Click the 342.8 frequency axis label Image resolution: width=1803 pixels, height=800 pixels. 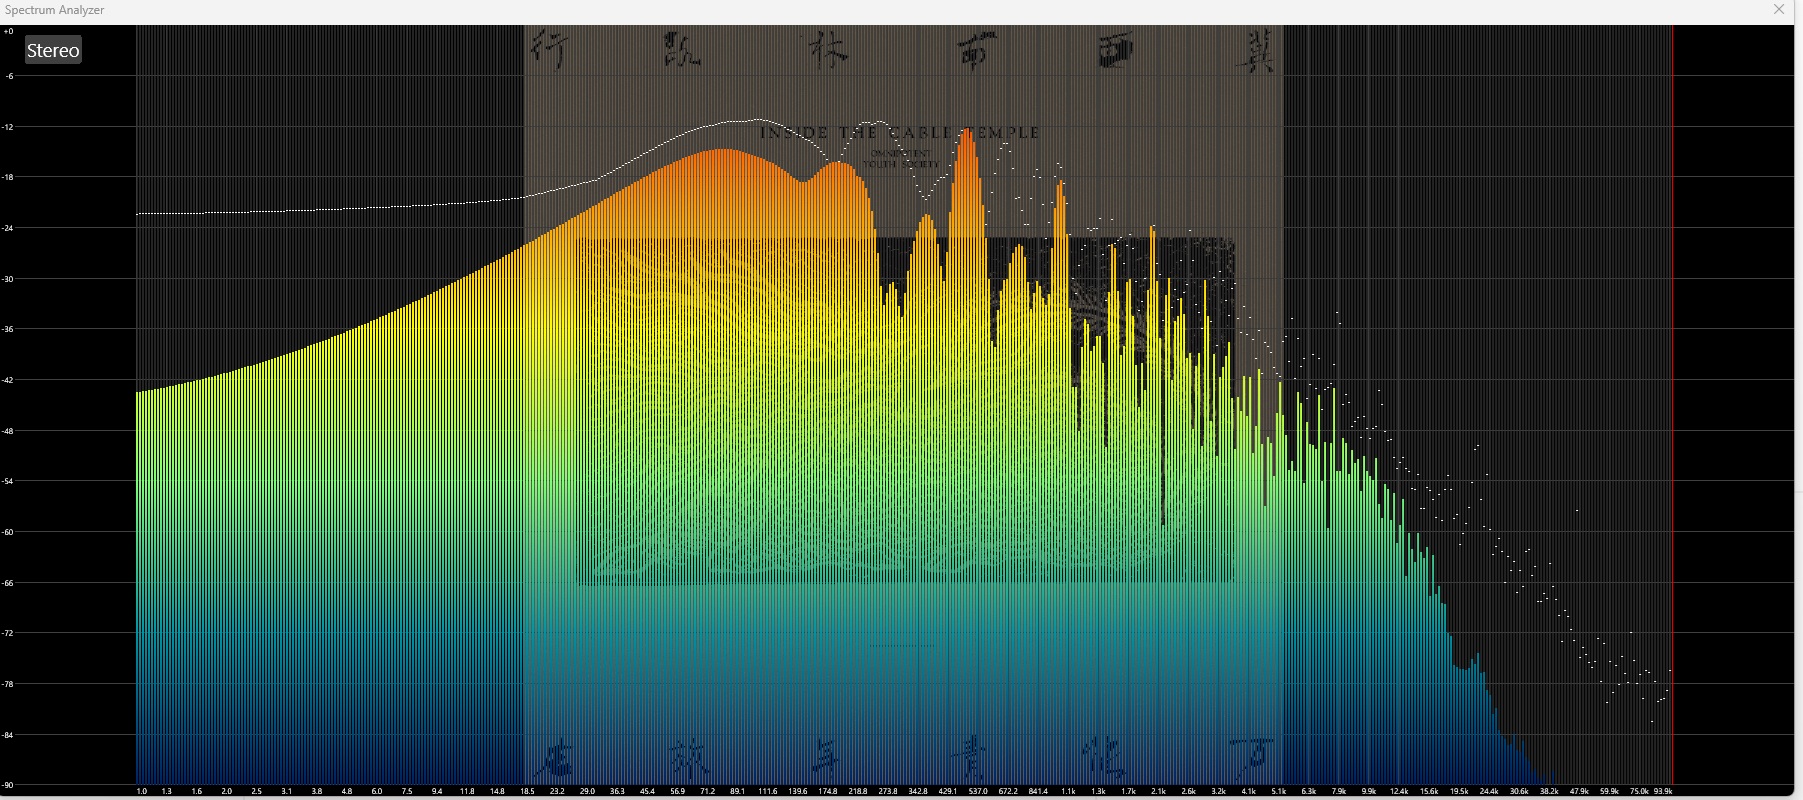[x=917, y=791]
